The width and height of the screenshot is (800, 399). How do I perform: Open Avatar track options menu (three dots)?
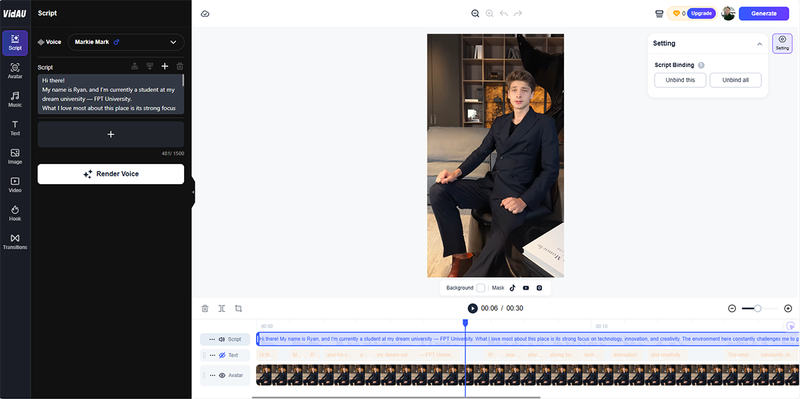click(x=212, y=375)
